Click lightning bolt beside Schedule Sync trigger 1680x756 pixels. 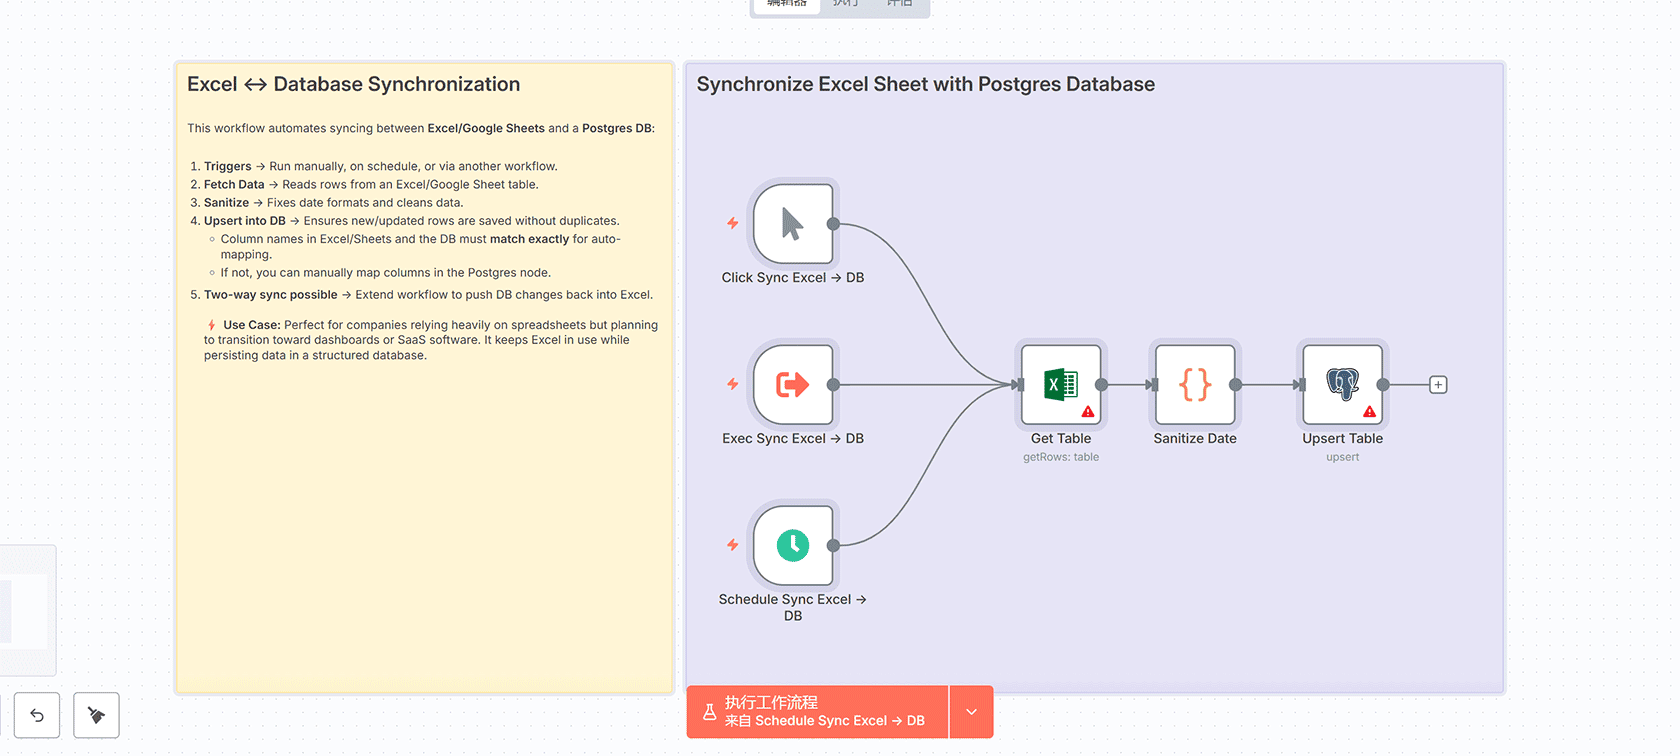pos(733,545)
